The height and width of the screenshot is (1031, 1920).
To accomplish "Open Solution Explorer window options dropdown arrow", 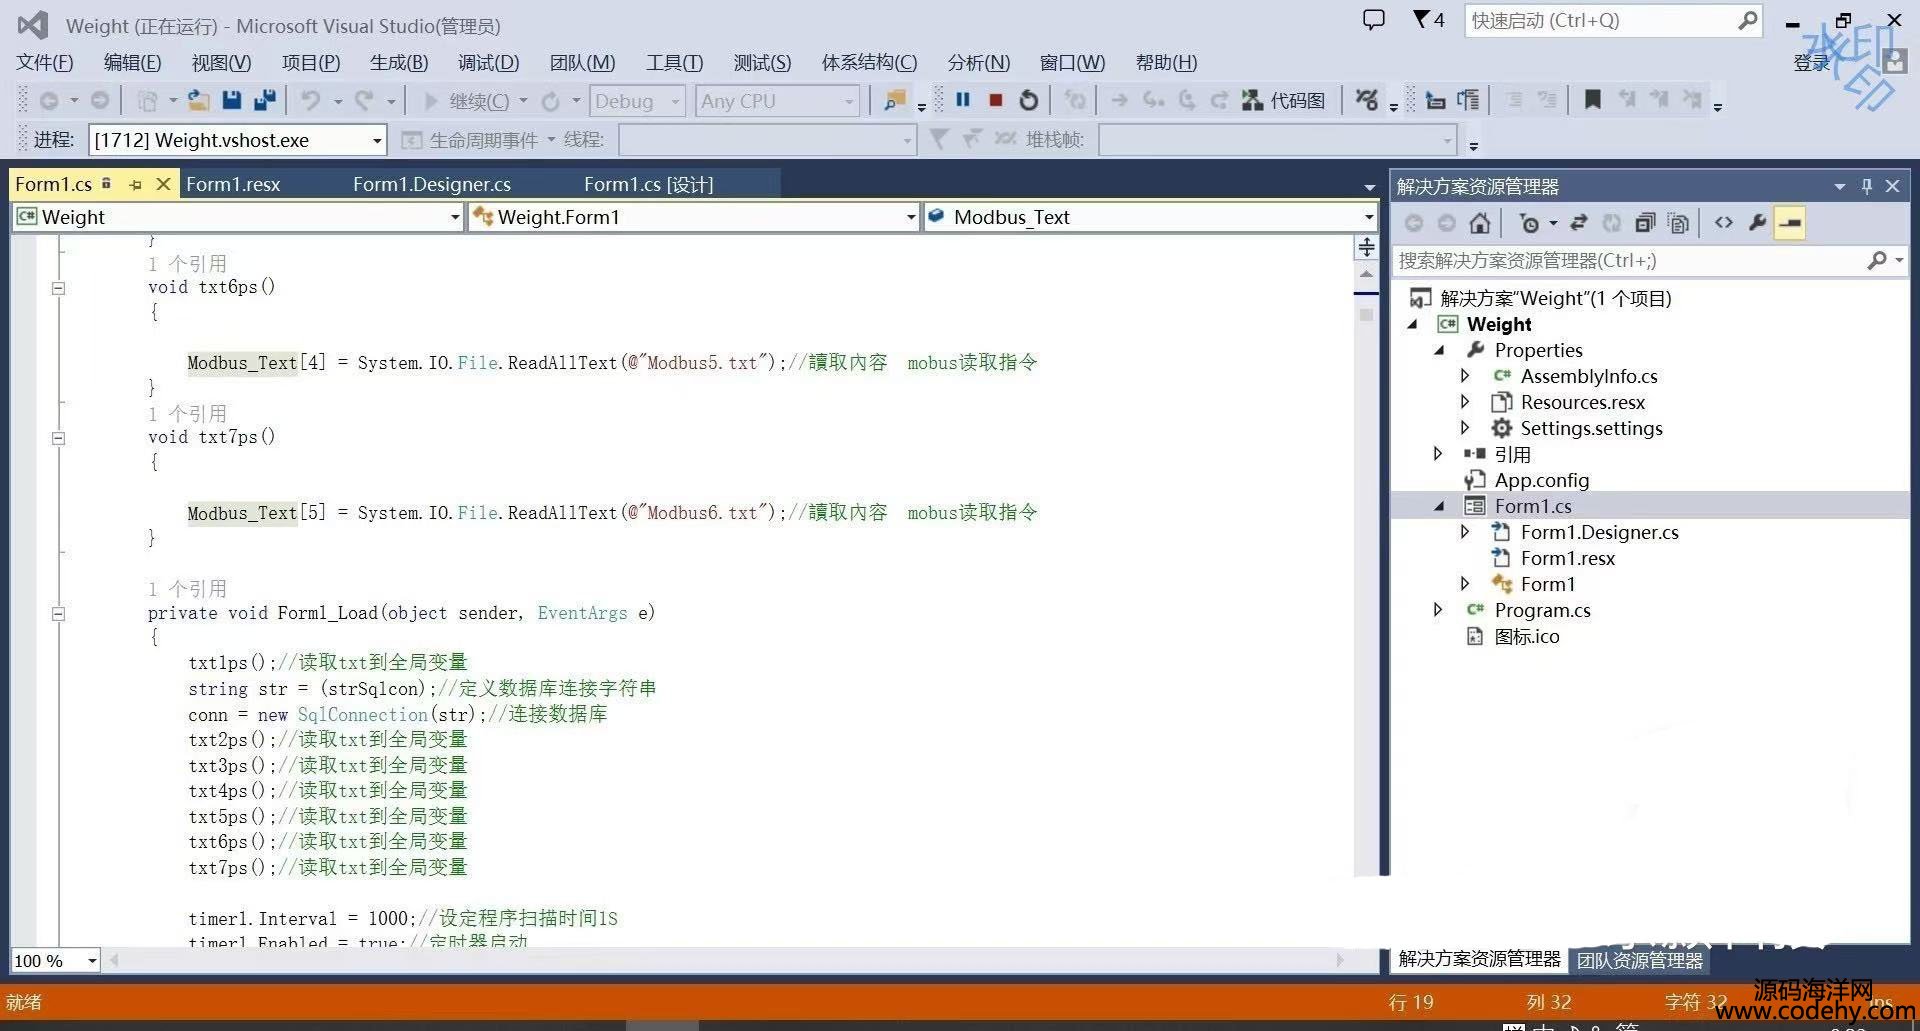I will 1840,186.
